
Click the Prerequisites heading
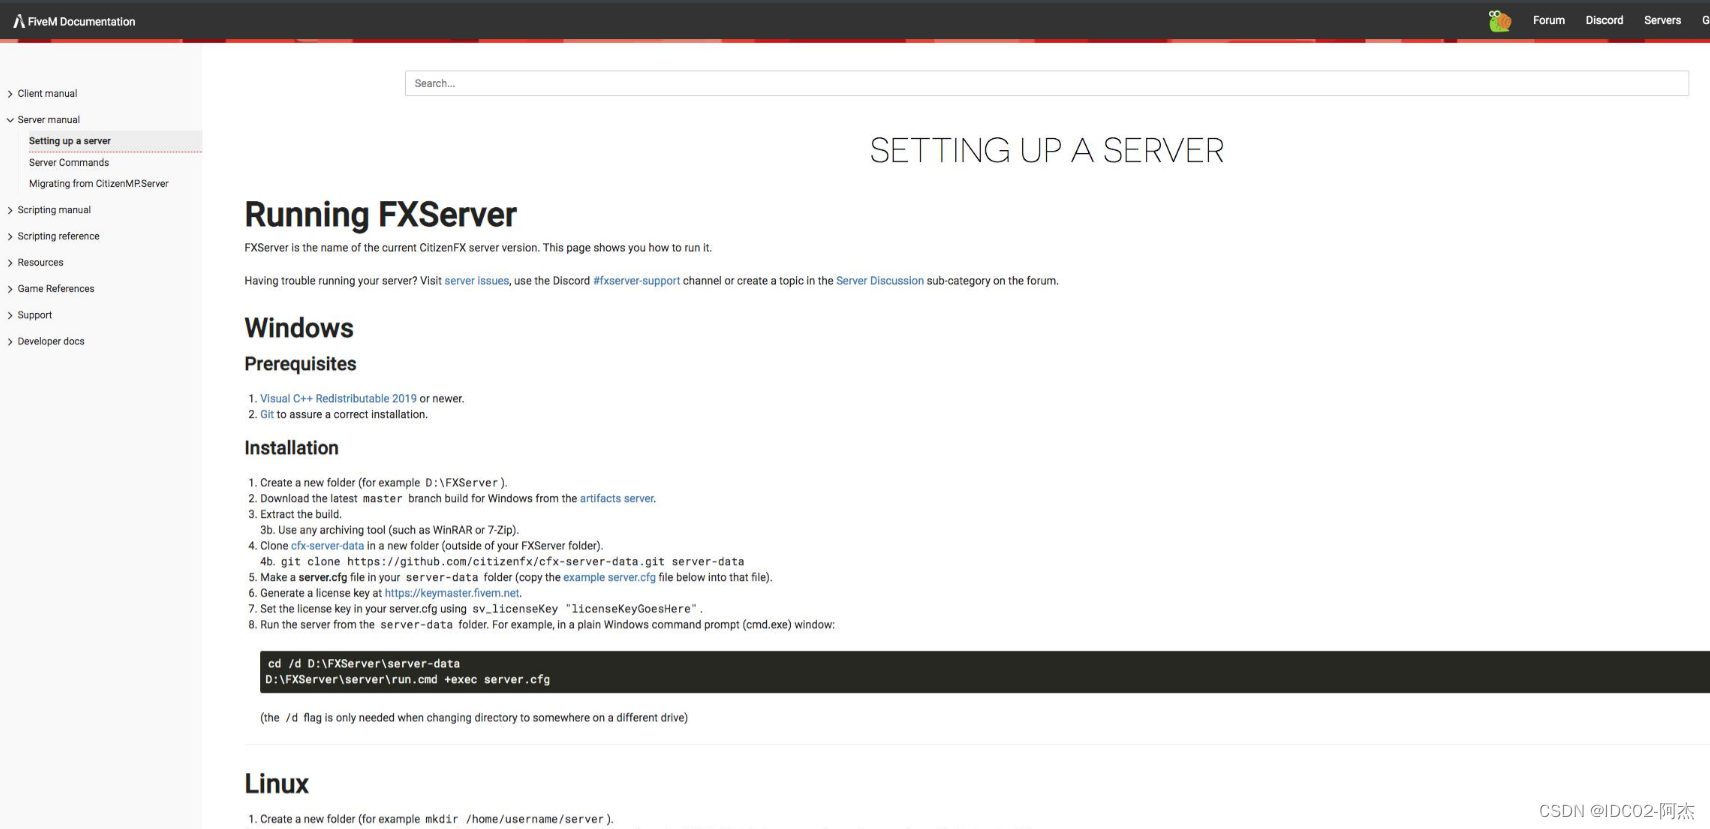point(300,364)
